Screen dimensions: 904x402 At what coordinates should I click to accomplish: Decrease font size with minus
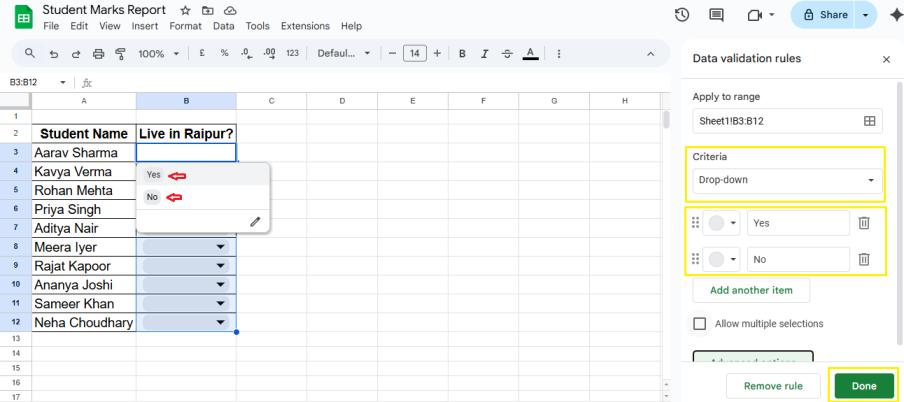(x=393, y=53)
